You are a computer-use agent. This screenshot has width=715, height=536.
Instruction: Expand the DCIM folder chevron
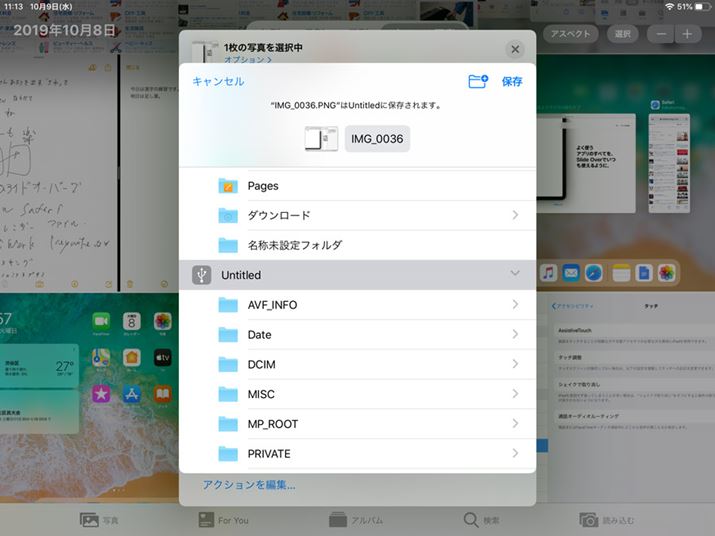[x=515, y=365]
